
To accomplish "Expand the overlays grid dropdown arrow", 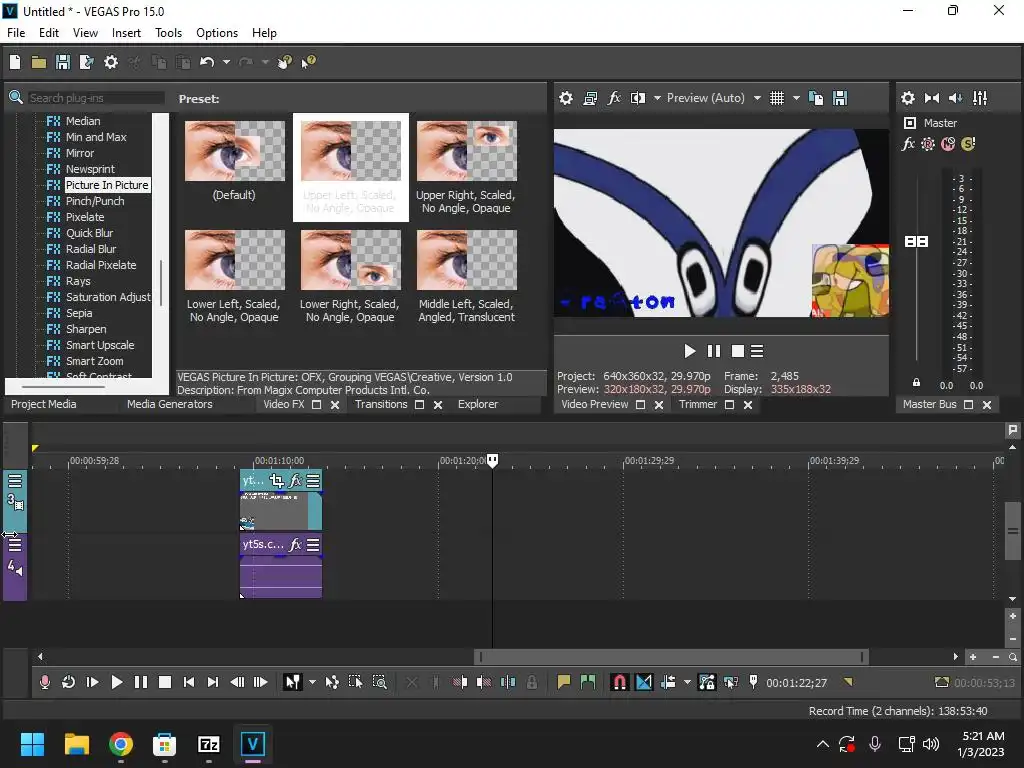I will click(x=796, y=98).
